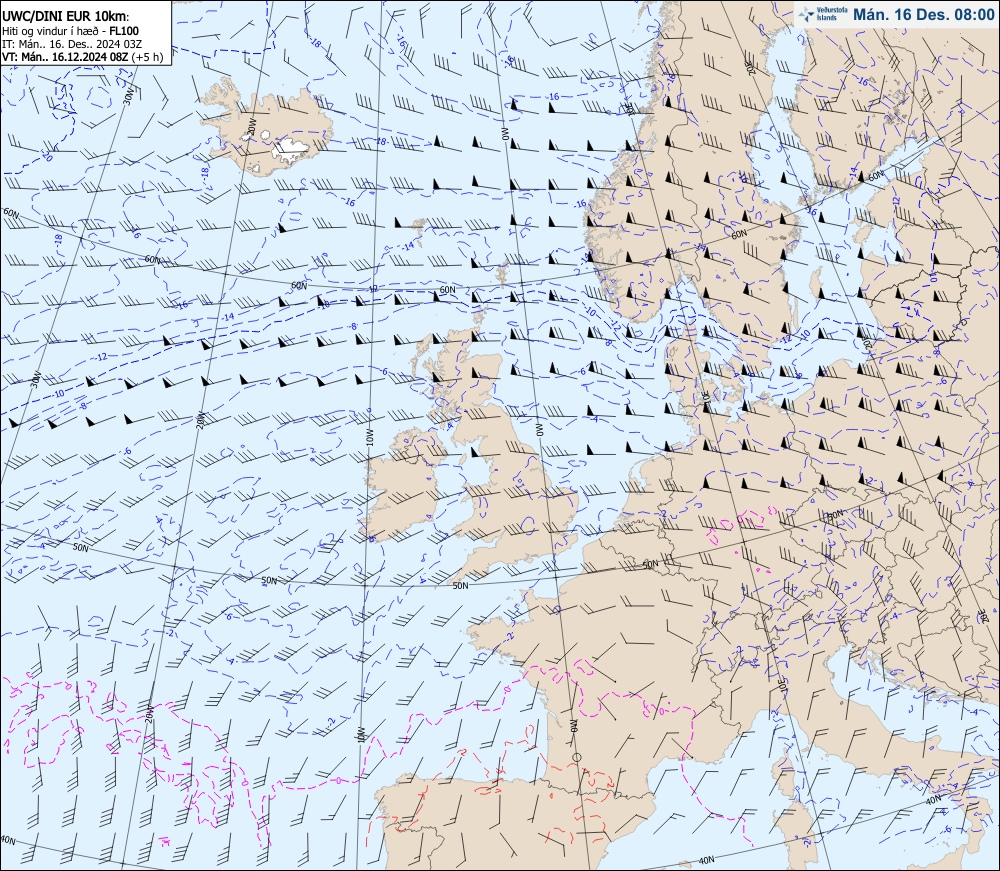Click the 30W label near the legend box
Image resolution: width=1000 pixels, height=871 pixels.
(129, 97)
